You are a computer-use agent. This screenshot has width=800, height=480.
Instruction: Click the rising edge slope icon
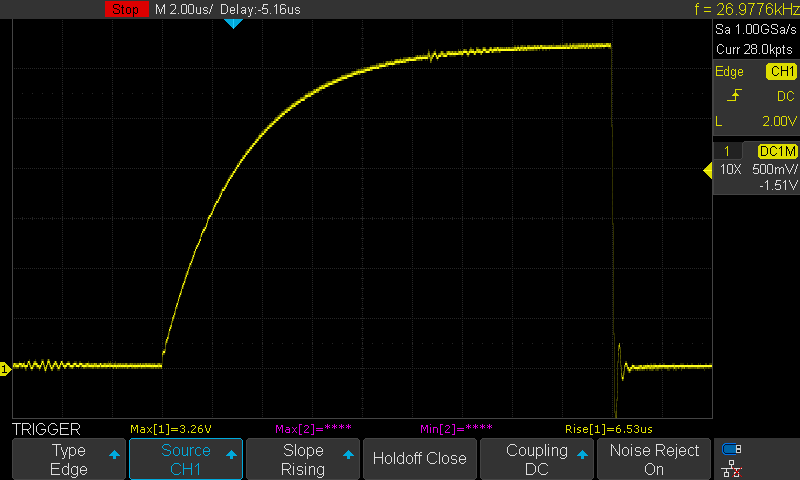[x=737, y=96]
